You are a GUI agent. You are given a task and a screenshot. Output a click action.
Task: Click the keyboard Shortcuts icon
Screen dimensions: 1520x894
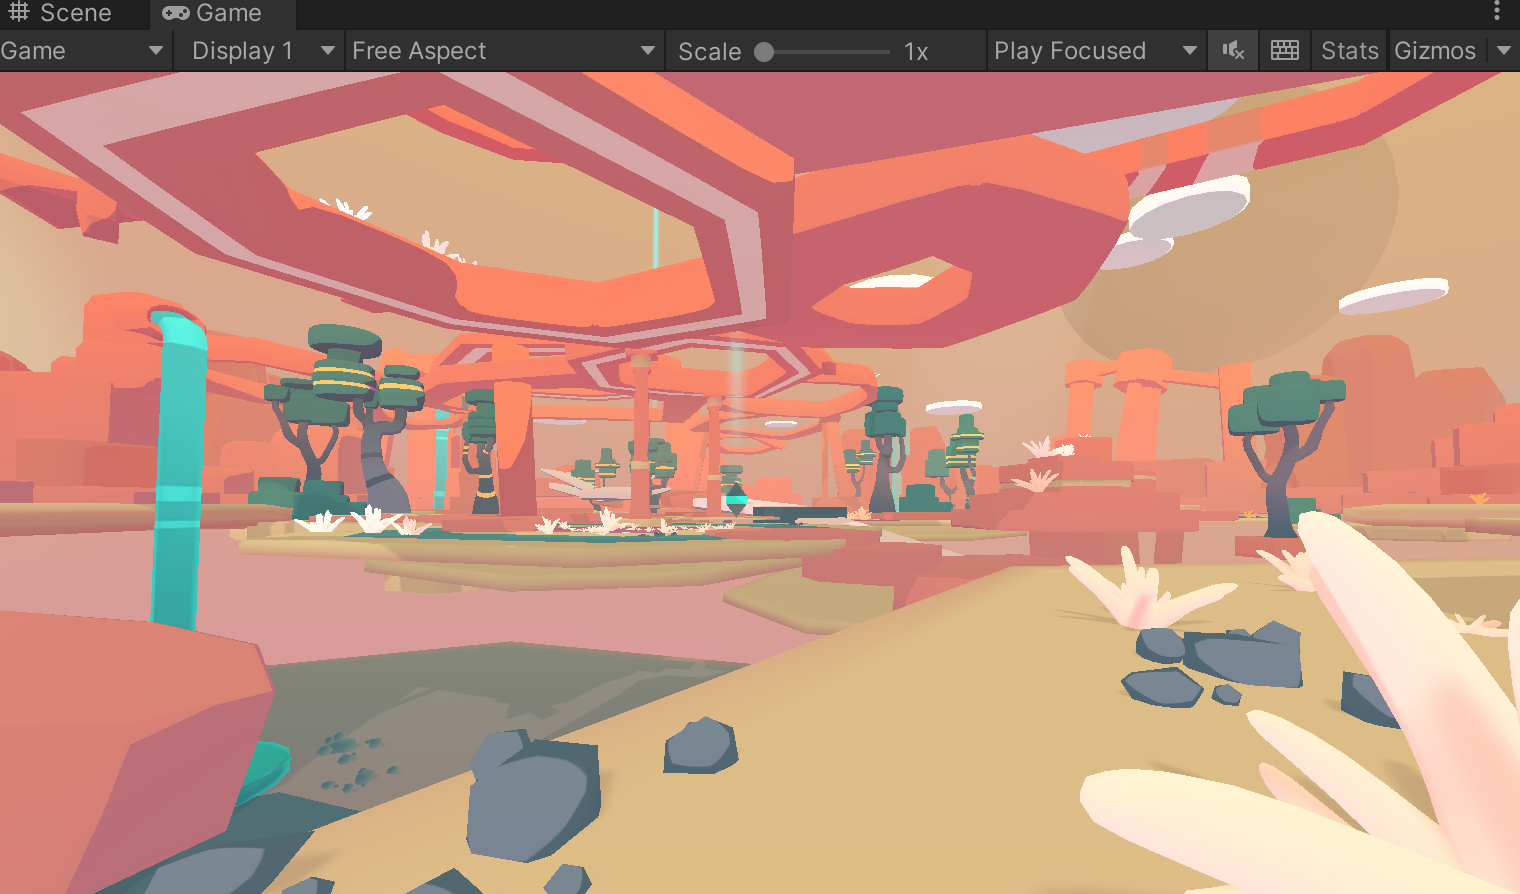[1284, 50]
